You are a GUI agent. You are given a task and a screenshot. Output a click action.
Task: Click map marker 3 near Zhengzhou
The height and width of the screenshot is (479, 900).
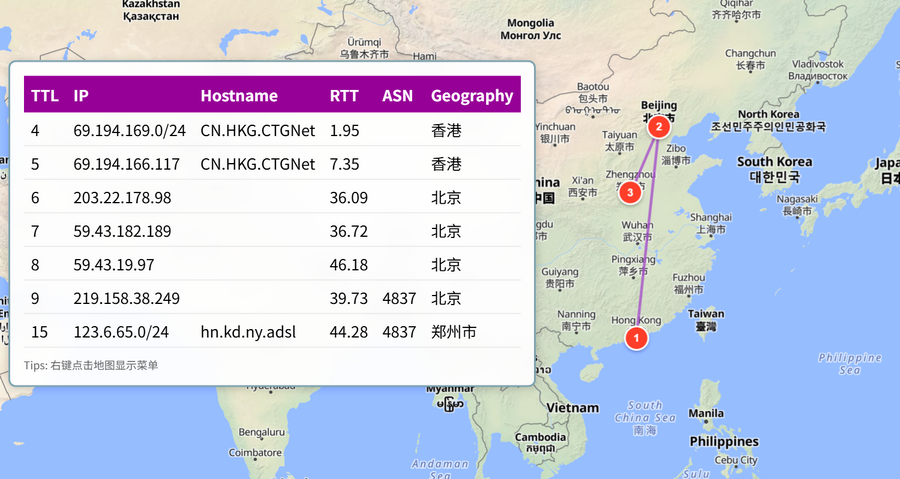(x=630, y=192)
